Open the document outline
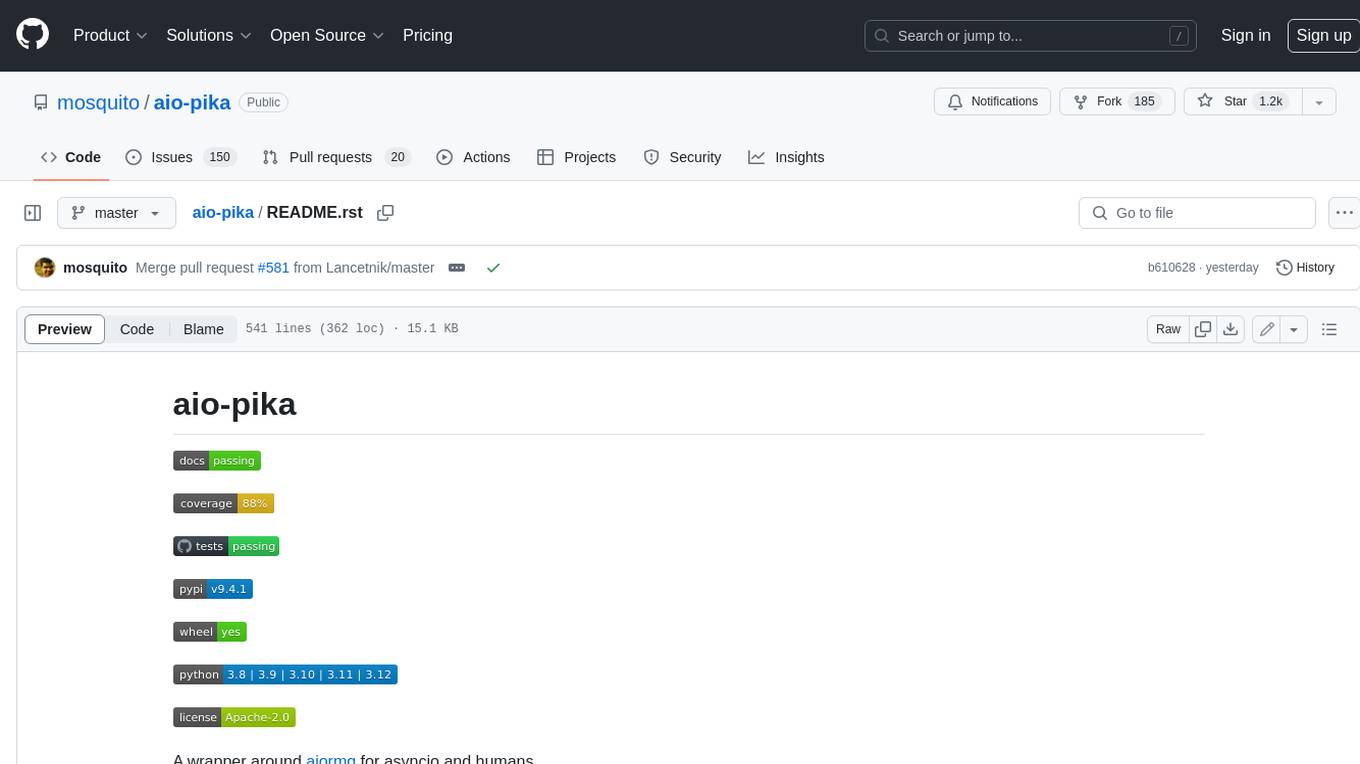 tap(1329, 329)
